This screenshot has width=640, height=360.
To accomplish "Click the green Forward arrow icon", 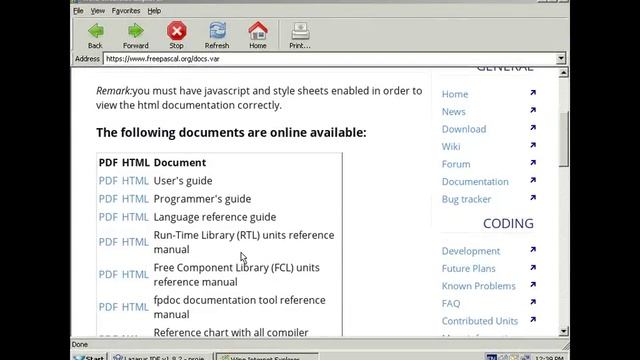I will pyautogui.click(x=136, y=31).
